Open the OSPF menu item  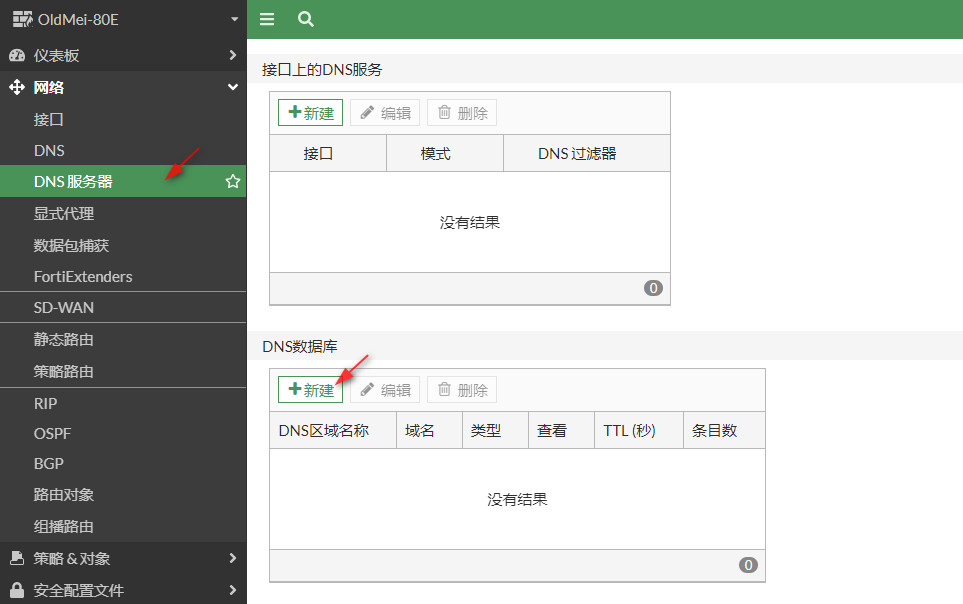pos(123,433)
